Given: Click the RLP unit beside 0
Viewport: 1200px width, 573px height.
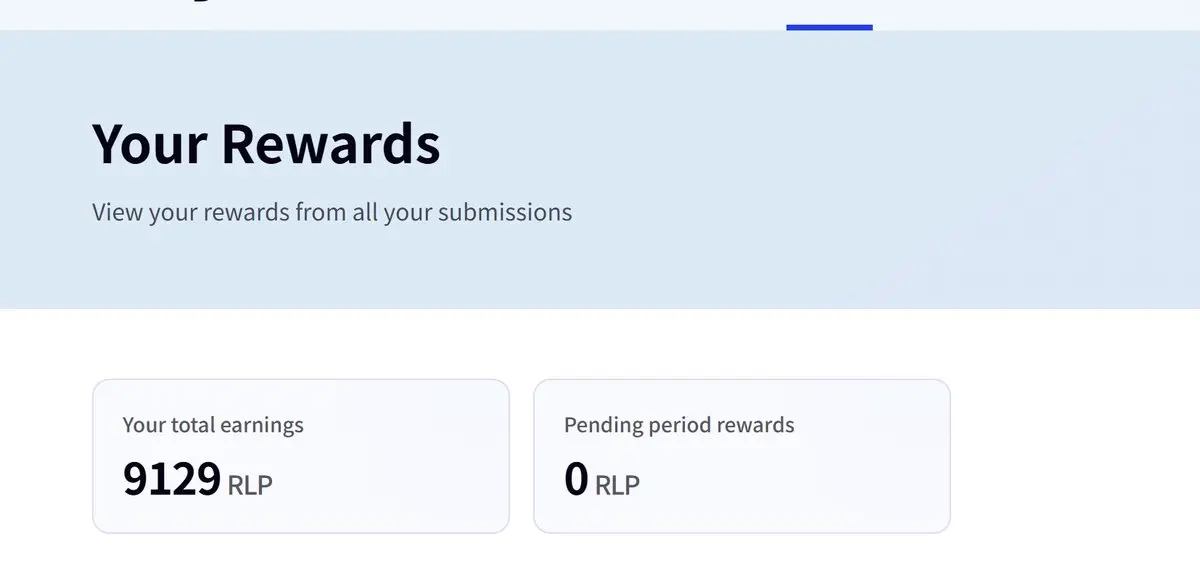Looking at the screenshot, I should click(617, 485).
